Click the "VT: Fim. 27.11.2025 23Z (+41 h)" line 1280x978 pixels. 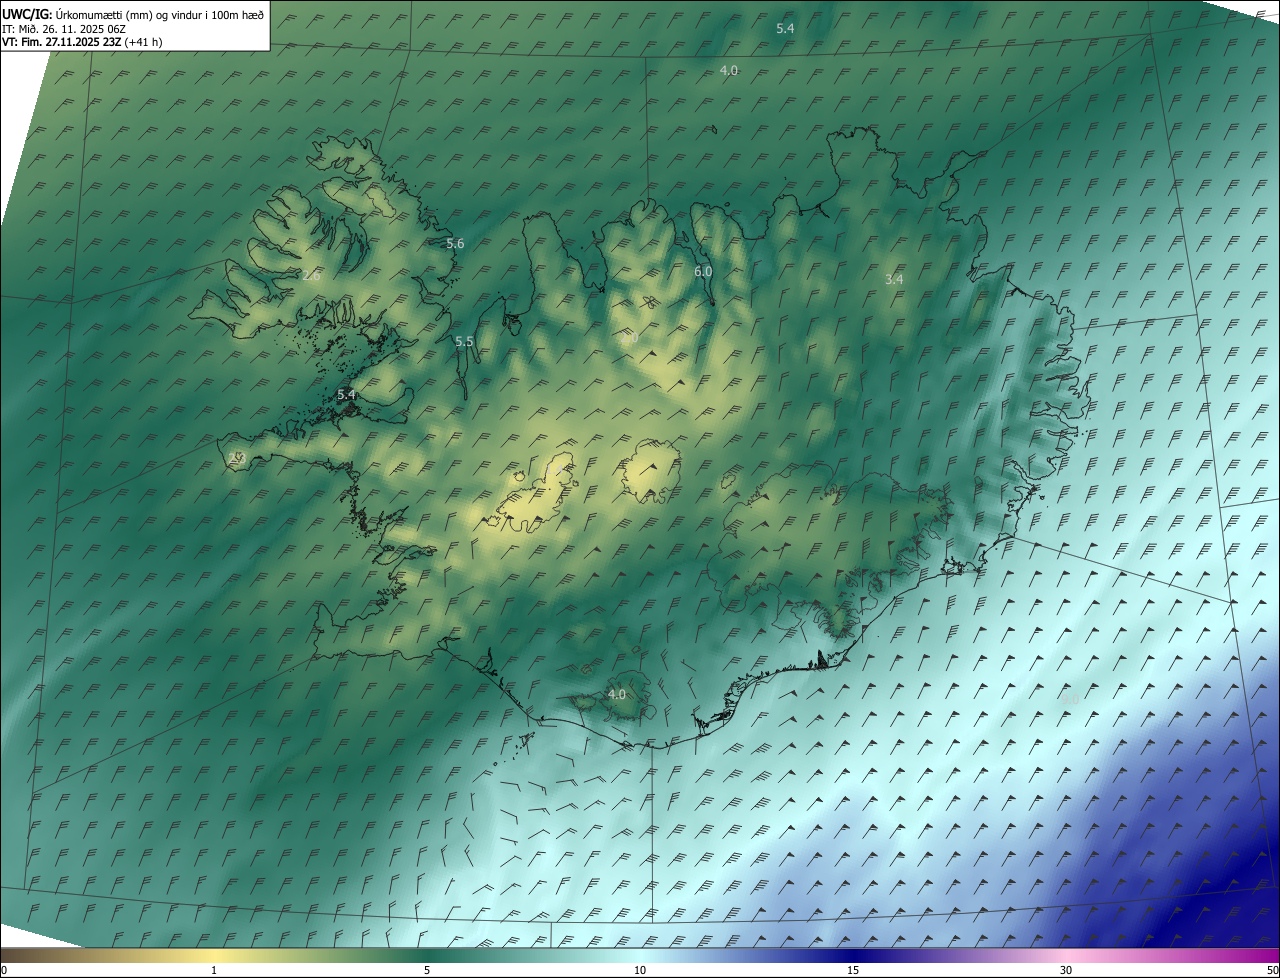(x=82, y=42)
